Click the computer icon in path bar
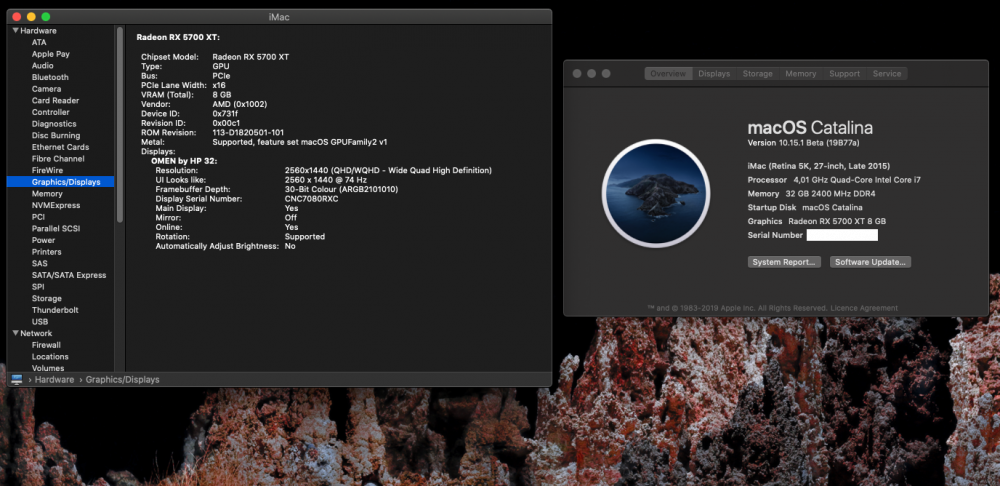This screenshot has width=1000, height=486. 17,379
